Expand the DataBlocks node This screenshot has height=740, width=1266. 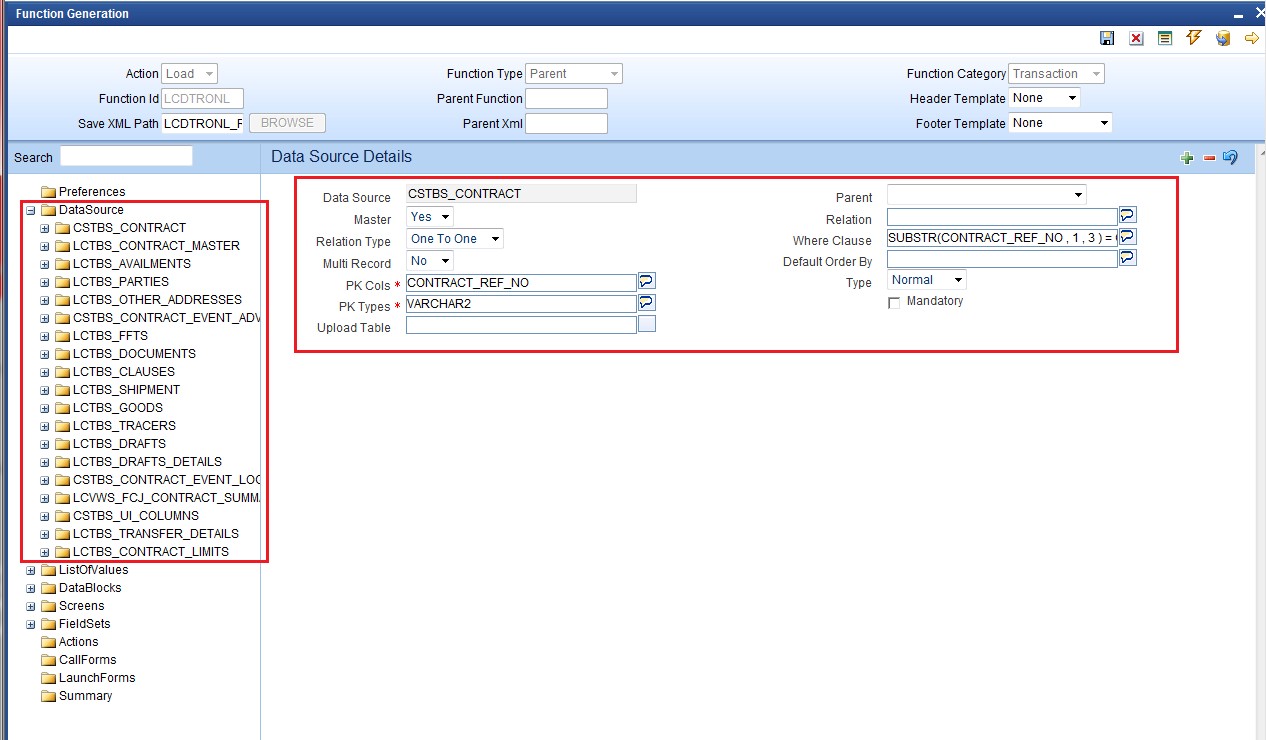point(31,588)
